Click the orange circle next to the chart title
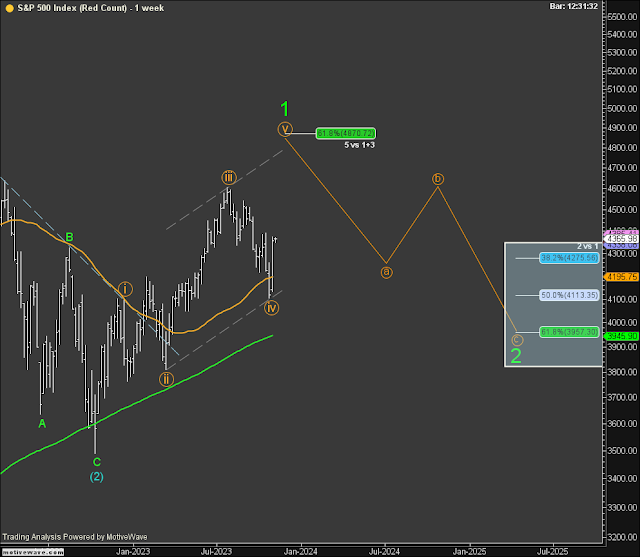Viewport: 640px width, 557px height. tap(9, 8)
